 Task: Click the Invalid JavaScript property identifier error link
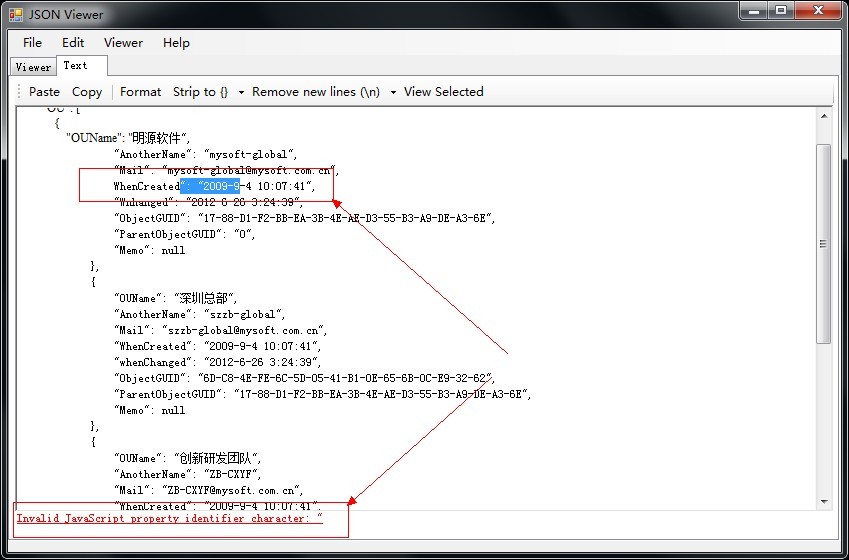pos(169,518)
